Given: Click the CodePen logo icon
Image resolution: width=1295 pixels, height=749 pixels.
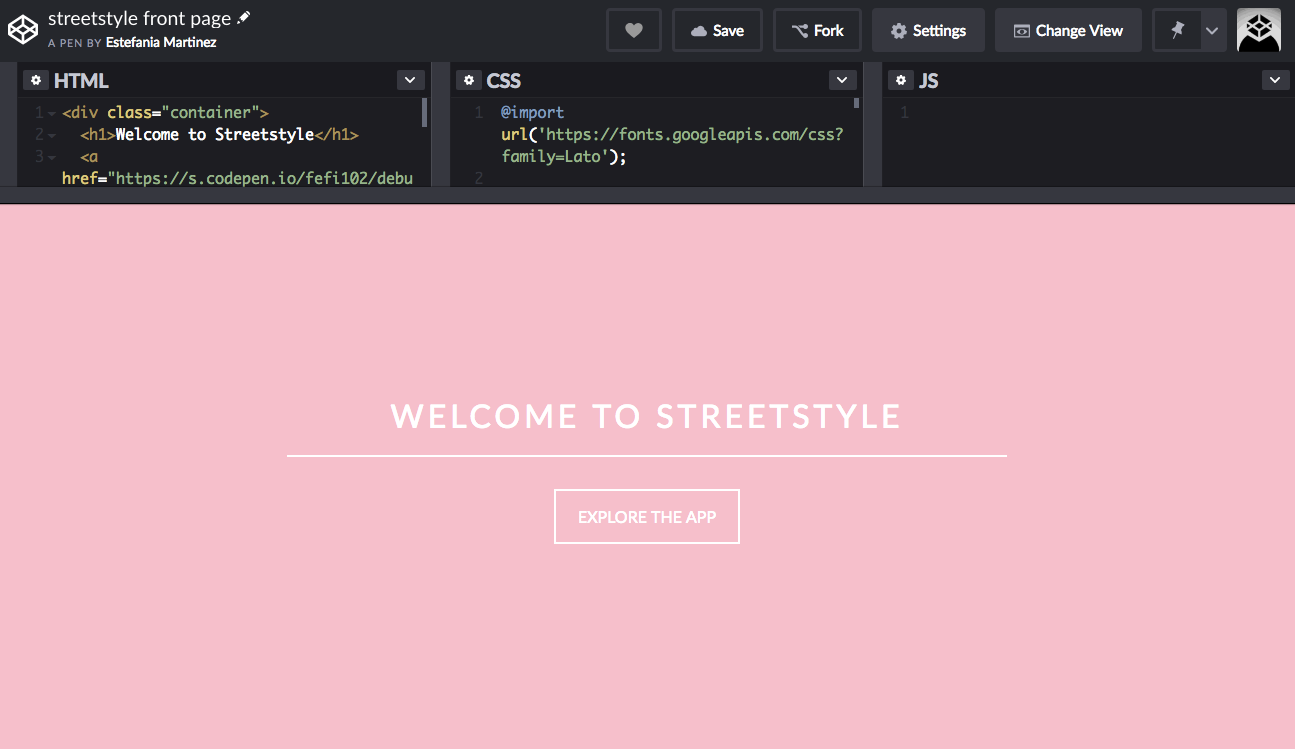Looking at the screenshot, I should pyautogui.click(x=23, y=30).
